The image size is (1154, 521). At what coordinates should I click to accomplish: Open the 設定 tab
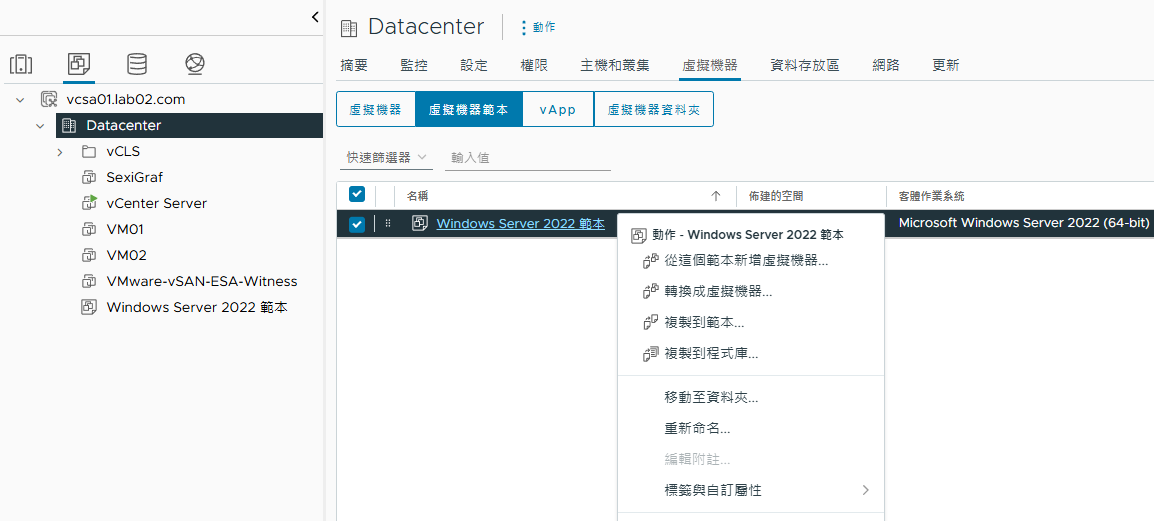pyautogui.click(x=474, y=65)
